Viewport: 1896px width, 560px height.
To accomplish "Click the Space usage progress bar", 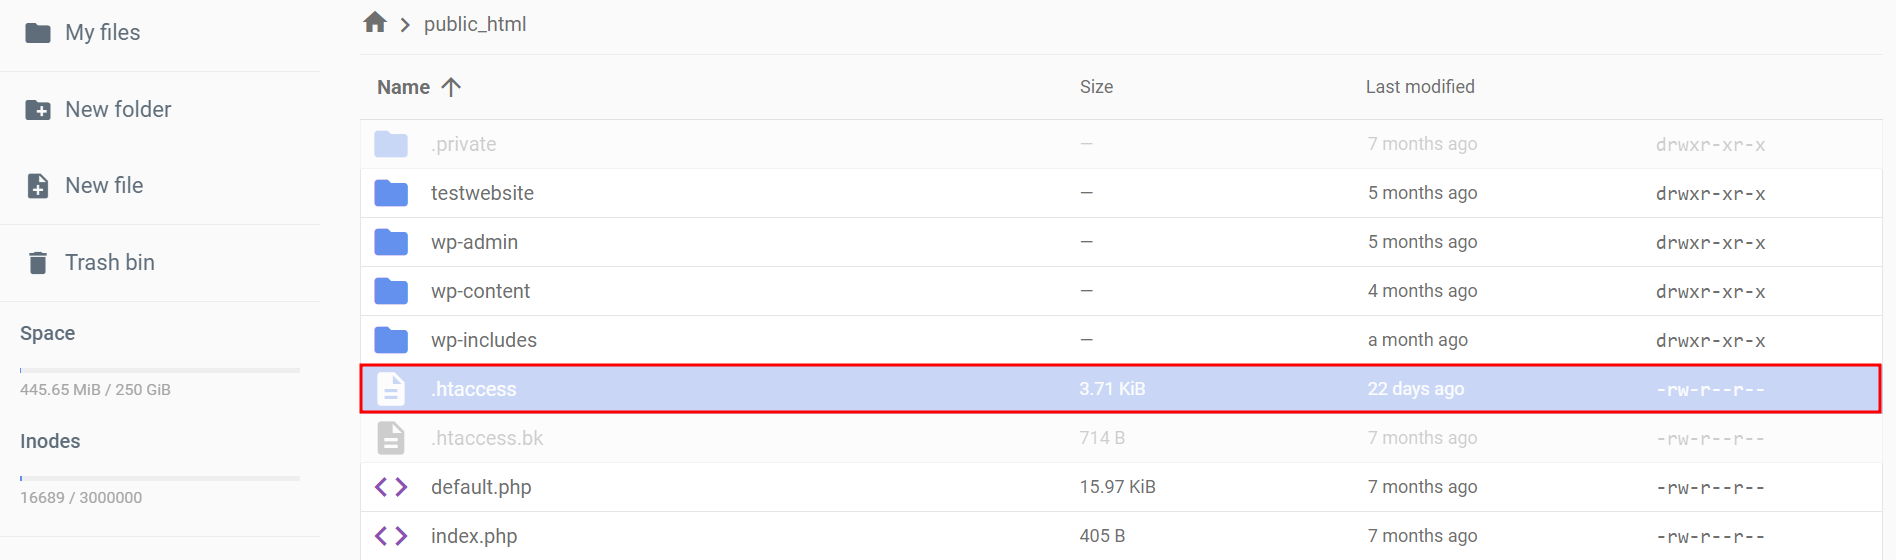I will [160, 370].
